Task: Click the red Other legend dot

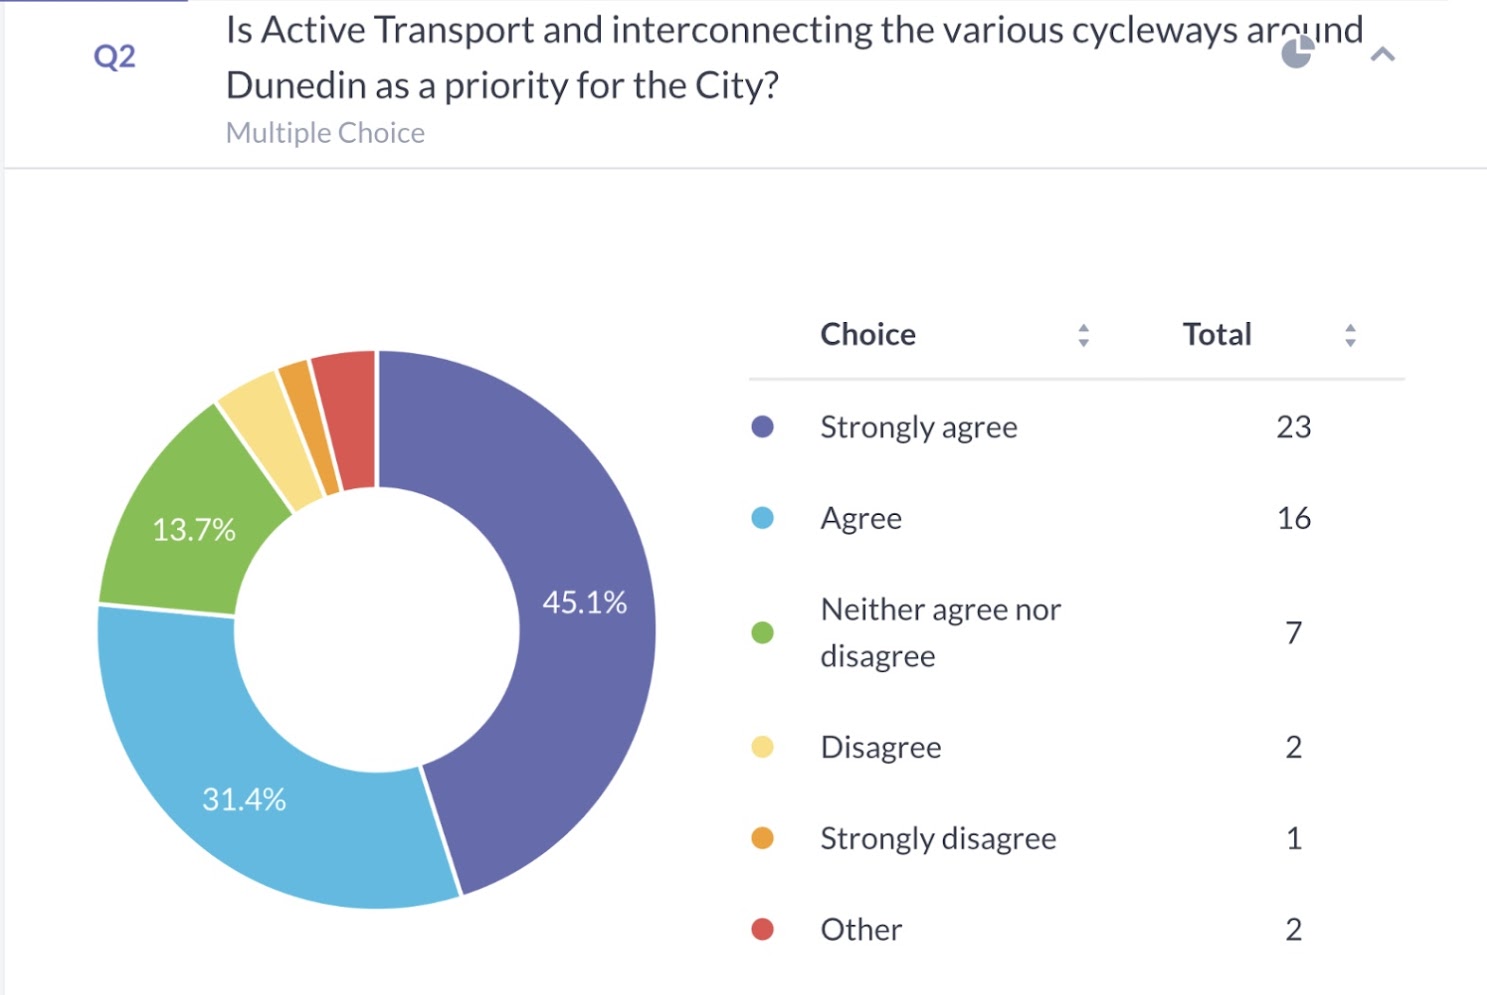Action: point(762,929)
